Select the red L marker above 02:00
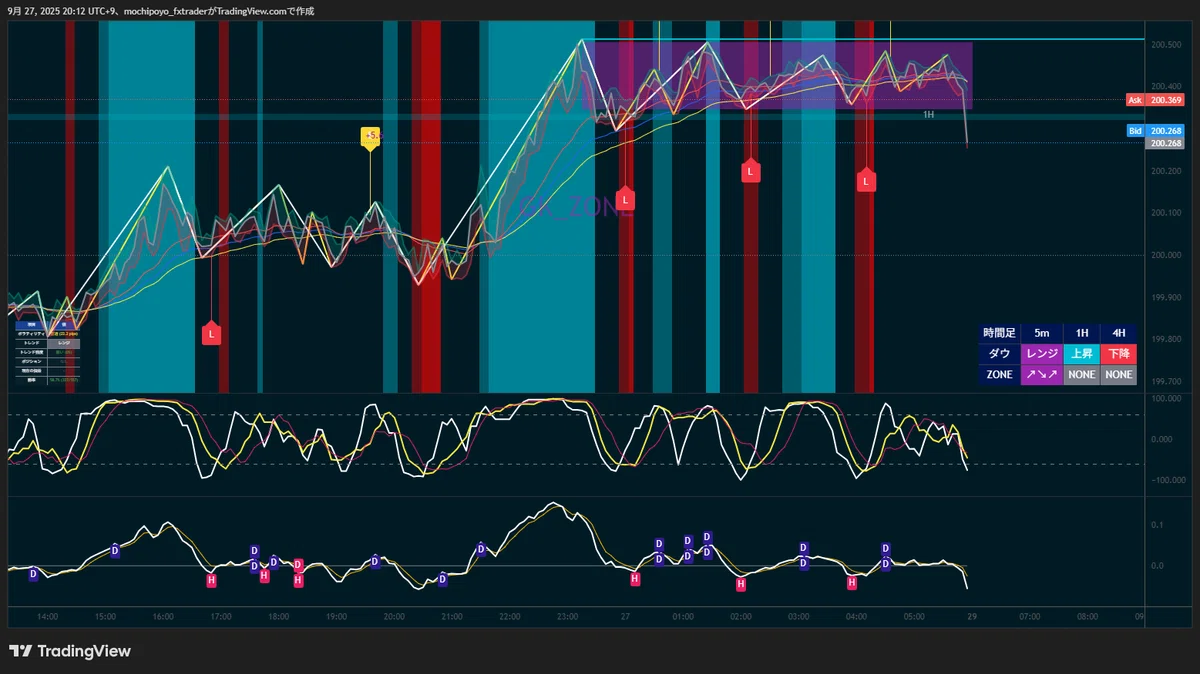Image resolution: width=1200 pixels, height=674 pixels. point(750,171)
